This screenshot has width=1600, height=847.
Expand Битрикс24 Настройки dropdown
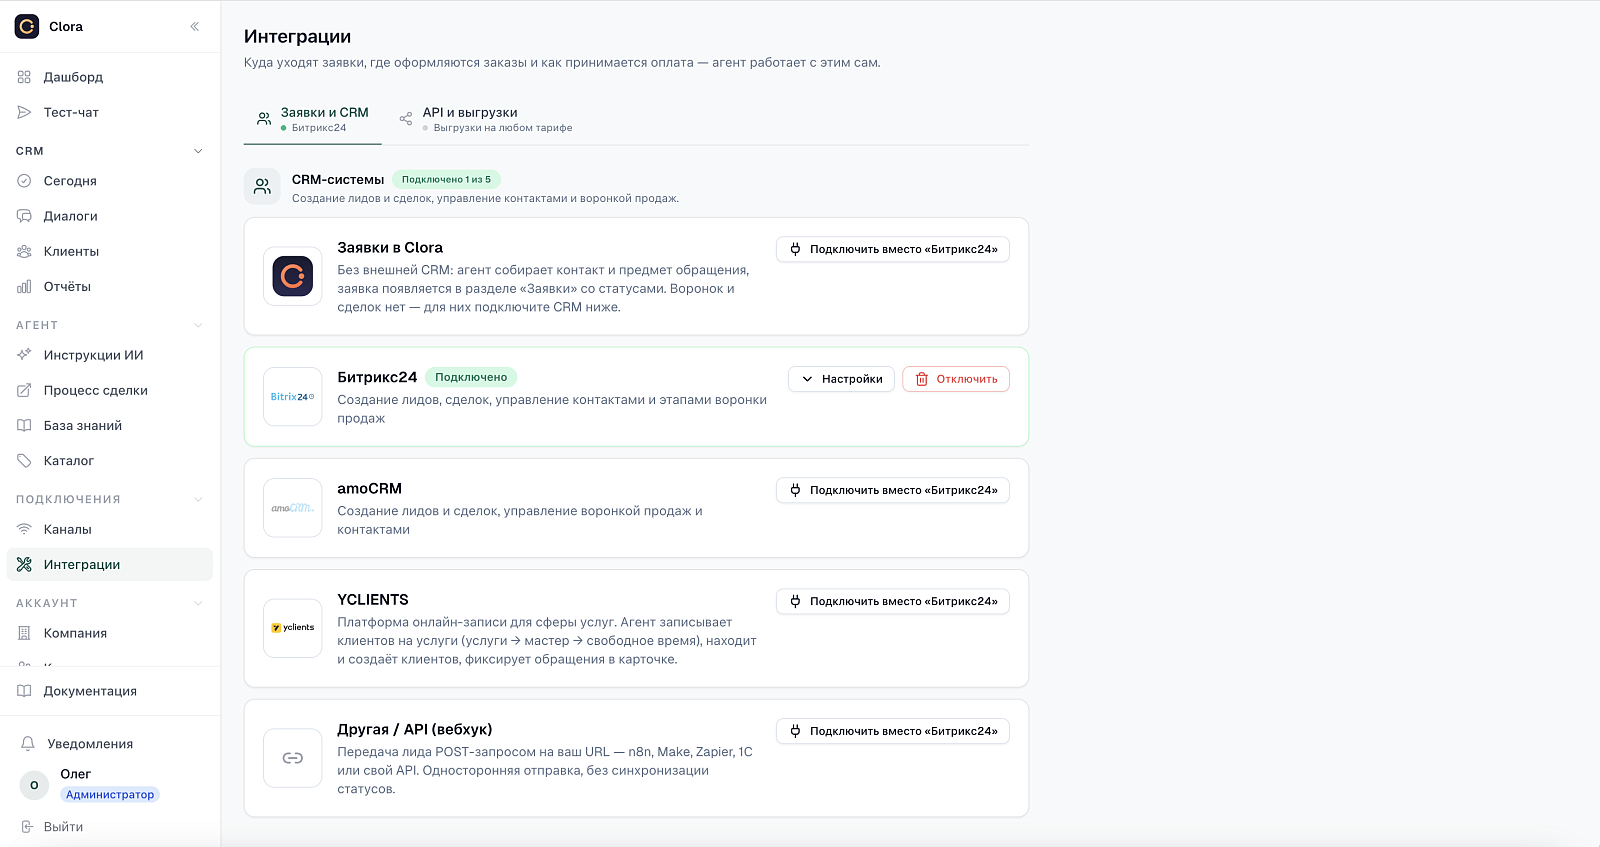(x=841, y=379)
